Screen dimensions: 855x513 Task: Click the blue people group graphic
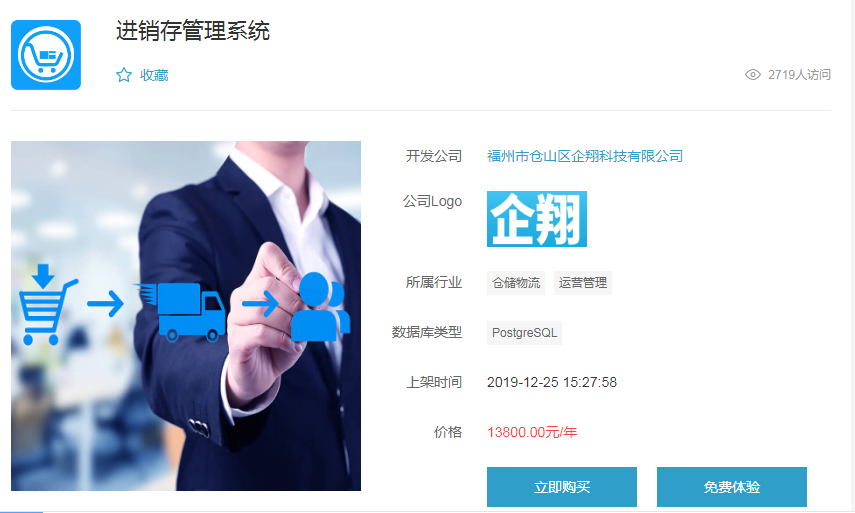[320, 307]
